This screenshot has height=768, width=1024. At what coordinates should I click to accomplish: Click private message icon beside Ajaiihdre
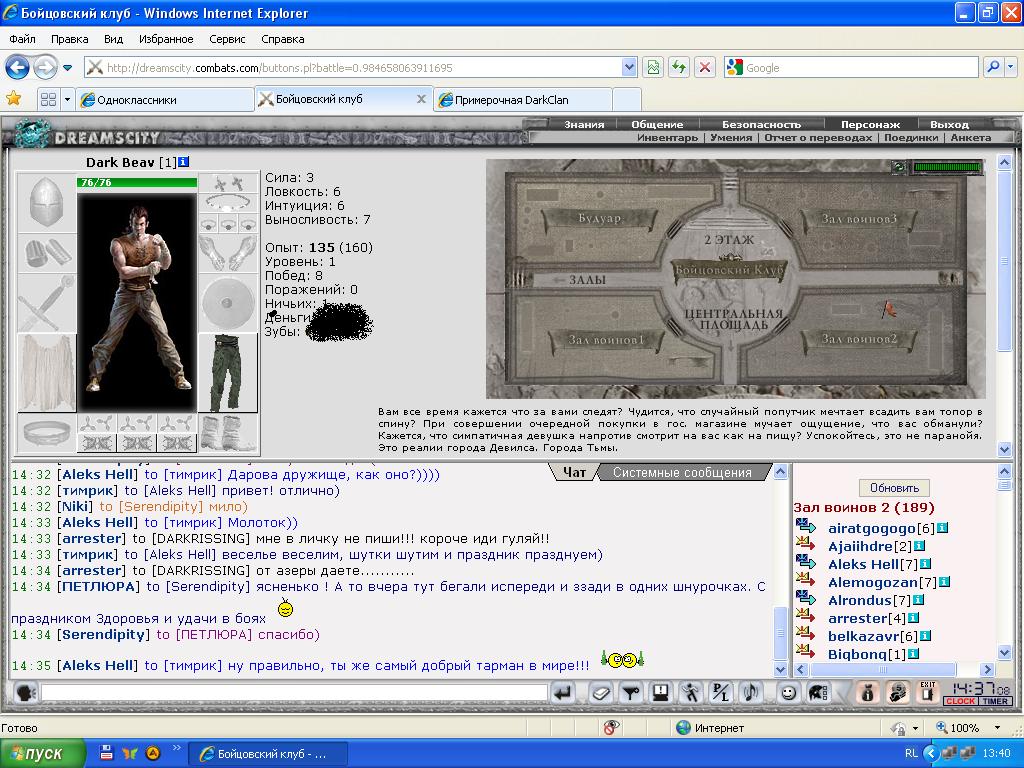(806, 544)
